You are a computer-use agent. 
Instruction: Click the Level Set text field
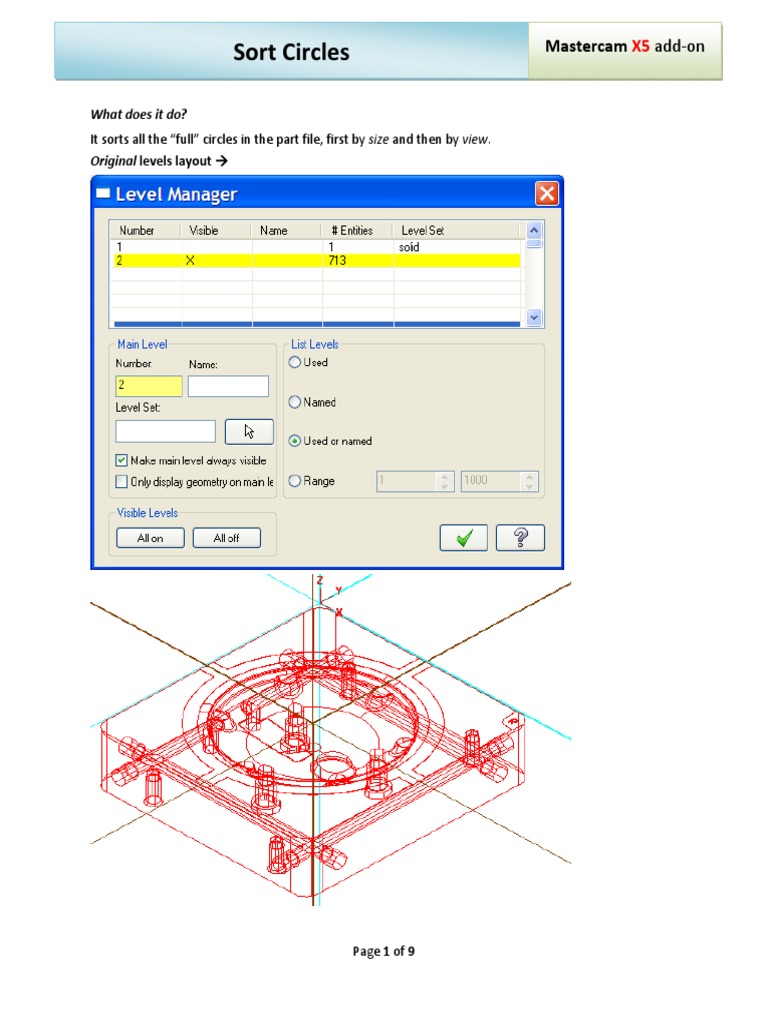[165, 431]
